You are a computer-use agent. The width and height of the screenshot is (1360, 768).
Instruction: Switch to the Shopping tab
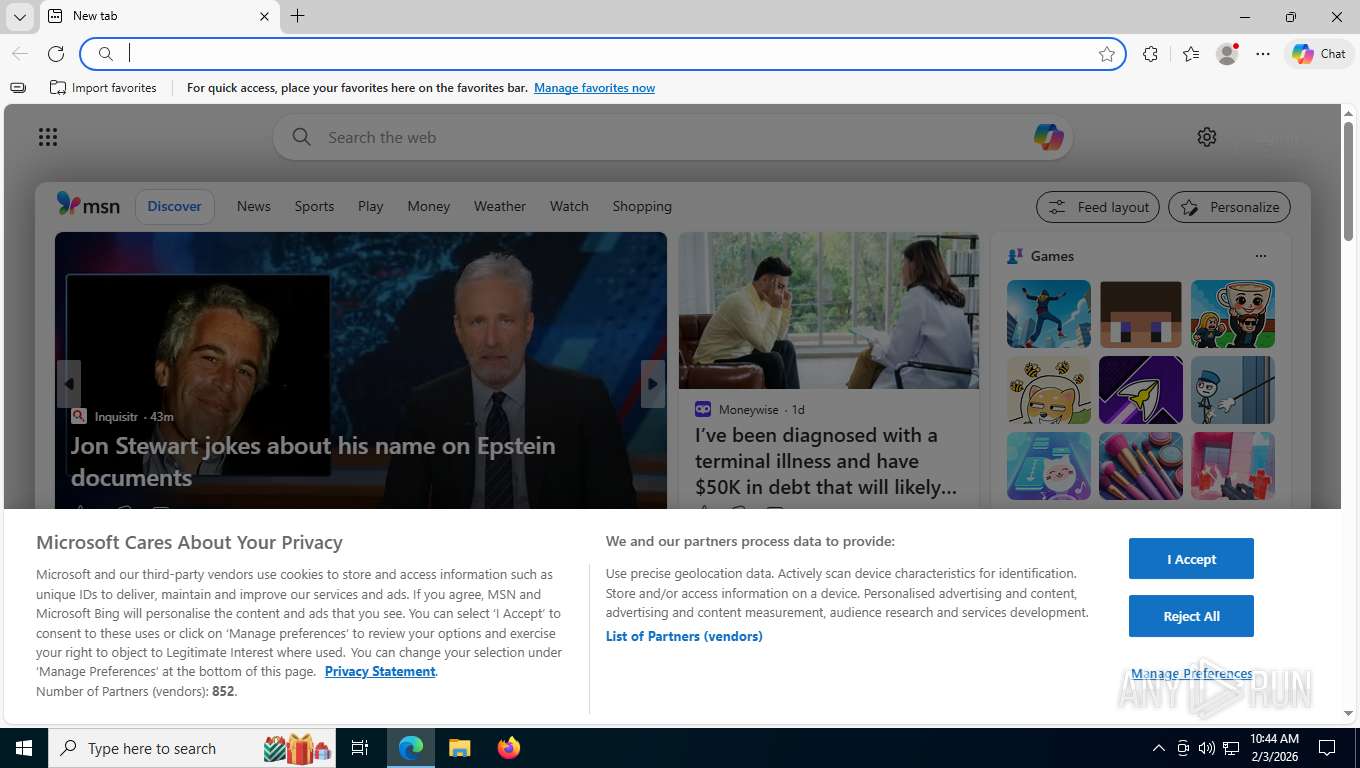642,206
